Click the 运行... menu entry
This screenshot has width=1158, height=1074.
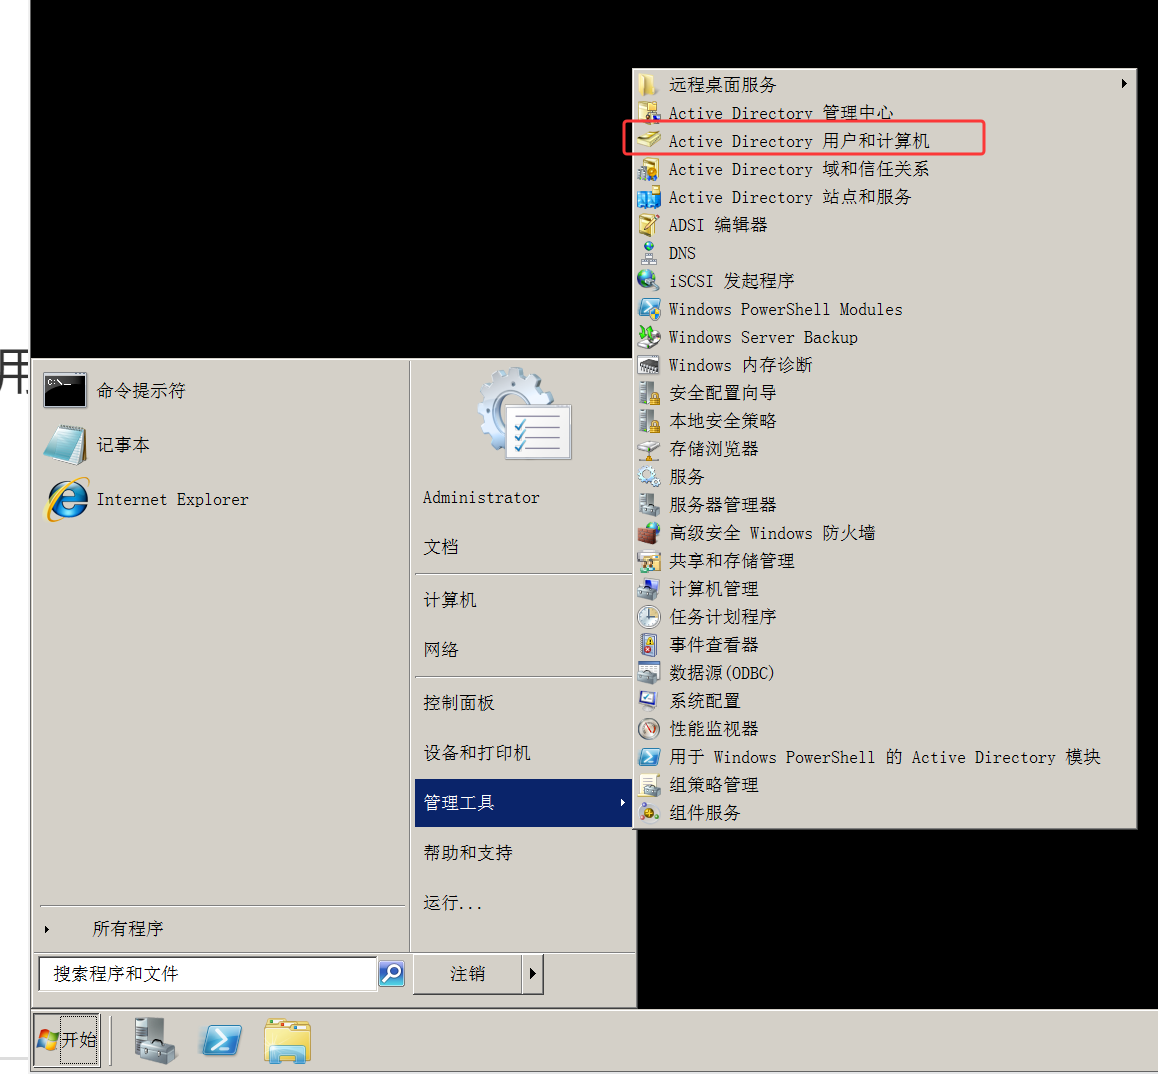pyautogui.click(x=453, y=903)
